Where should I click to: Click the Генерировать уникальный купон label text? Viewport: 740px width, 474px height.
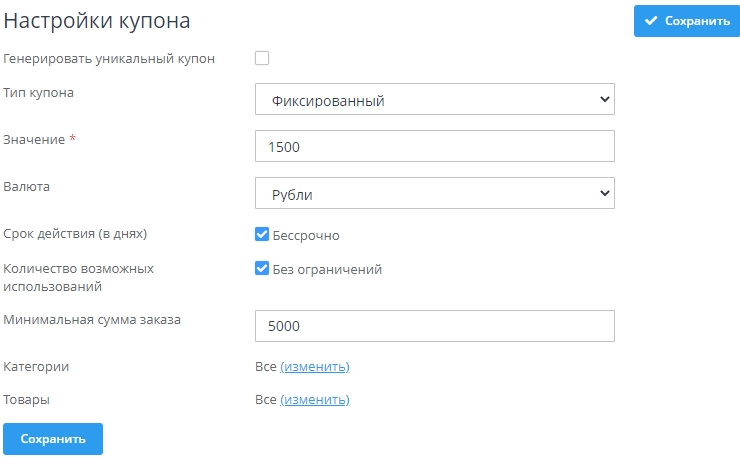109,59
